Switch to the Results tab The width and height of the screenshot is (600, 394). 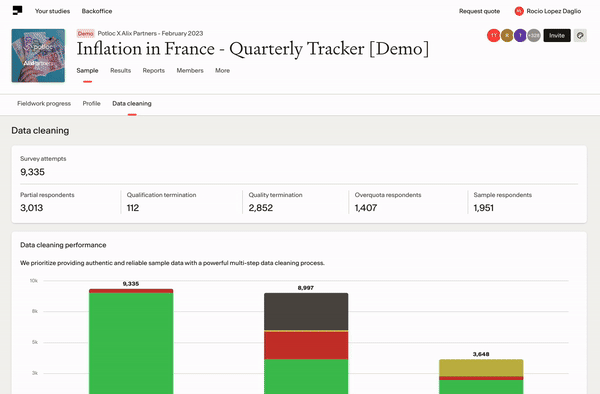click(121, 70)
